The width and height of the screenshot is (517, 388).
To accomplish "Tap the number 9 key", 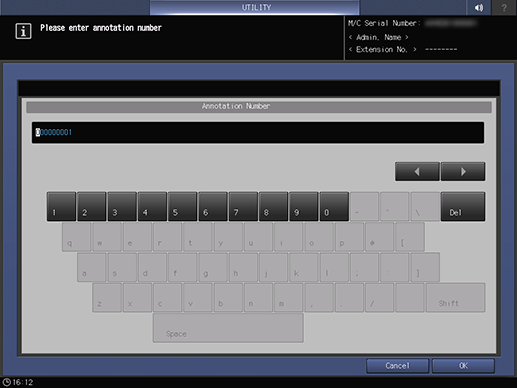I will click(x=304, y=206).
